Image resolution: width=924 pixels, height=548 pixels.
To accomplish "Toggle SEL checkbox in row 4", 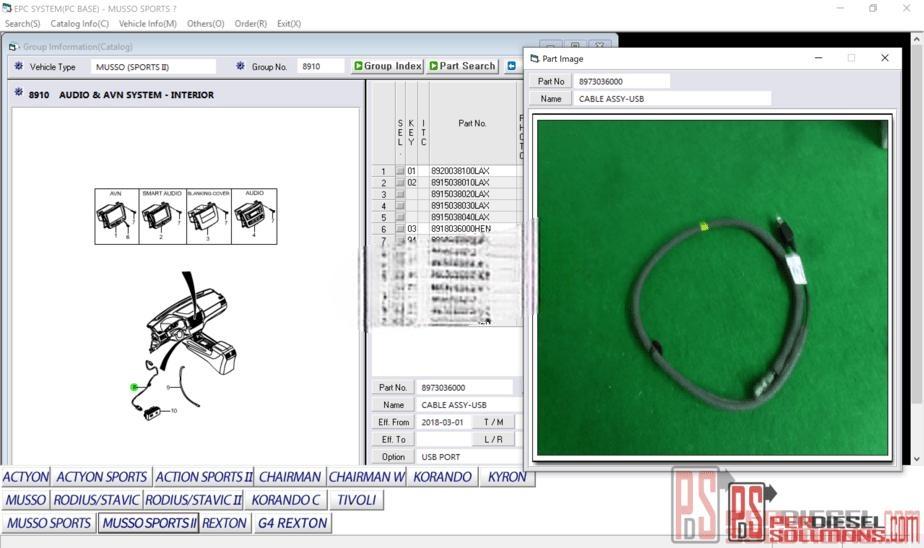I will [400, 206].
